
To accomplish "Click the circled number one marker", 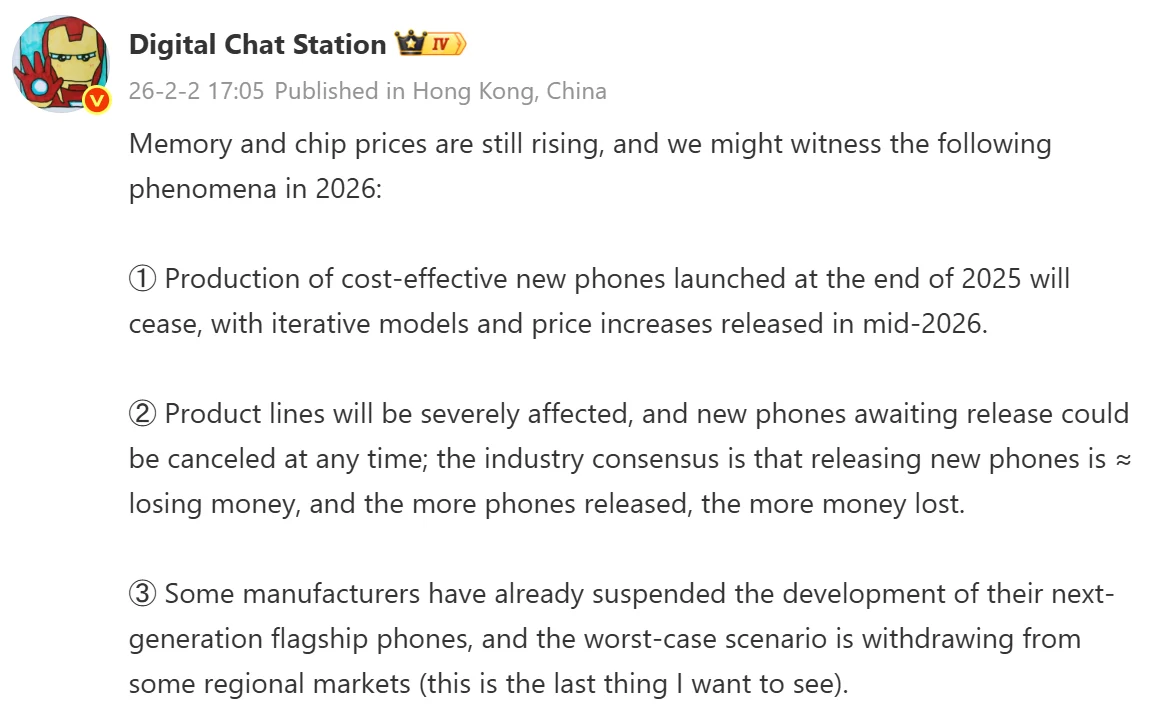I will pyautogui.click(x=143, y=278).
